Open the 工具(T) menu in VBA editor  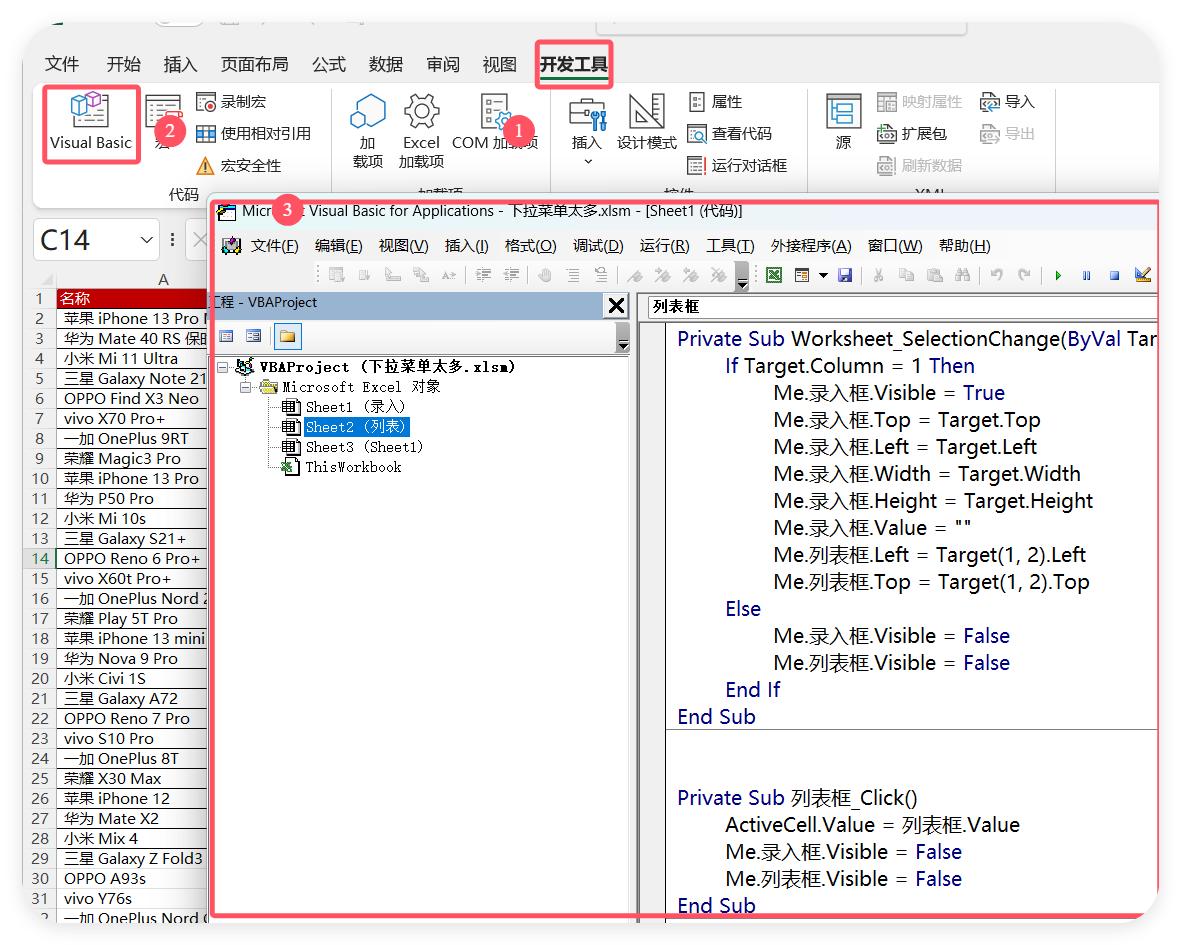pos(730,246)
